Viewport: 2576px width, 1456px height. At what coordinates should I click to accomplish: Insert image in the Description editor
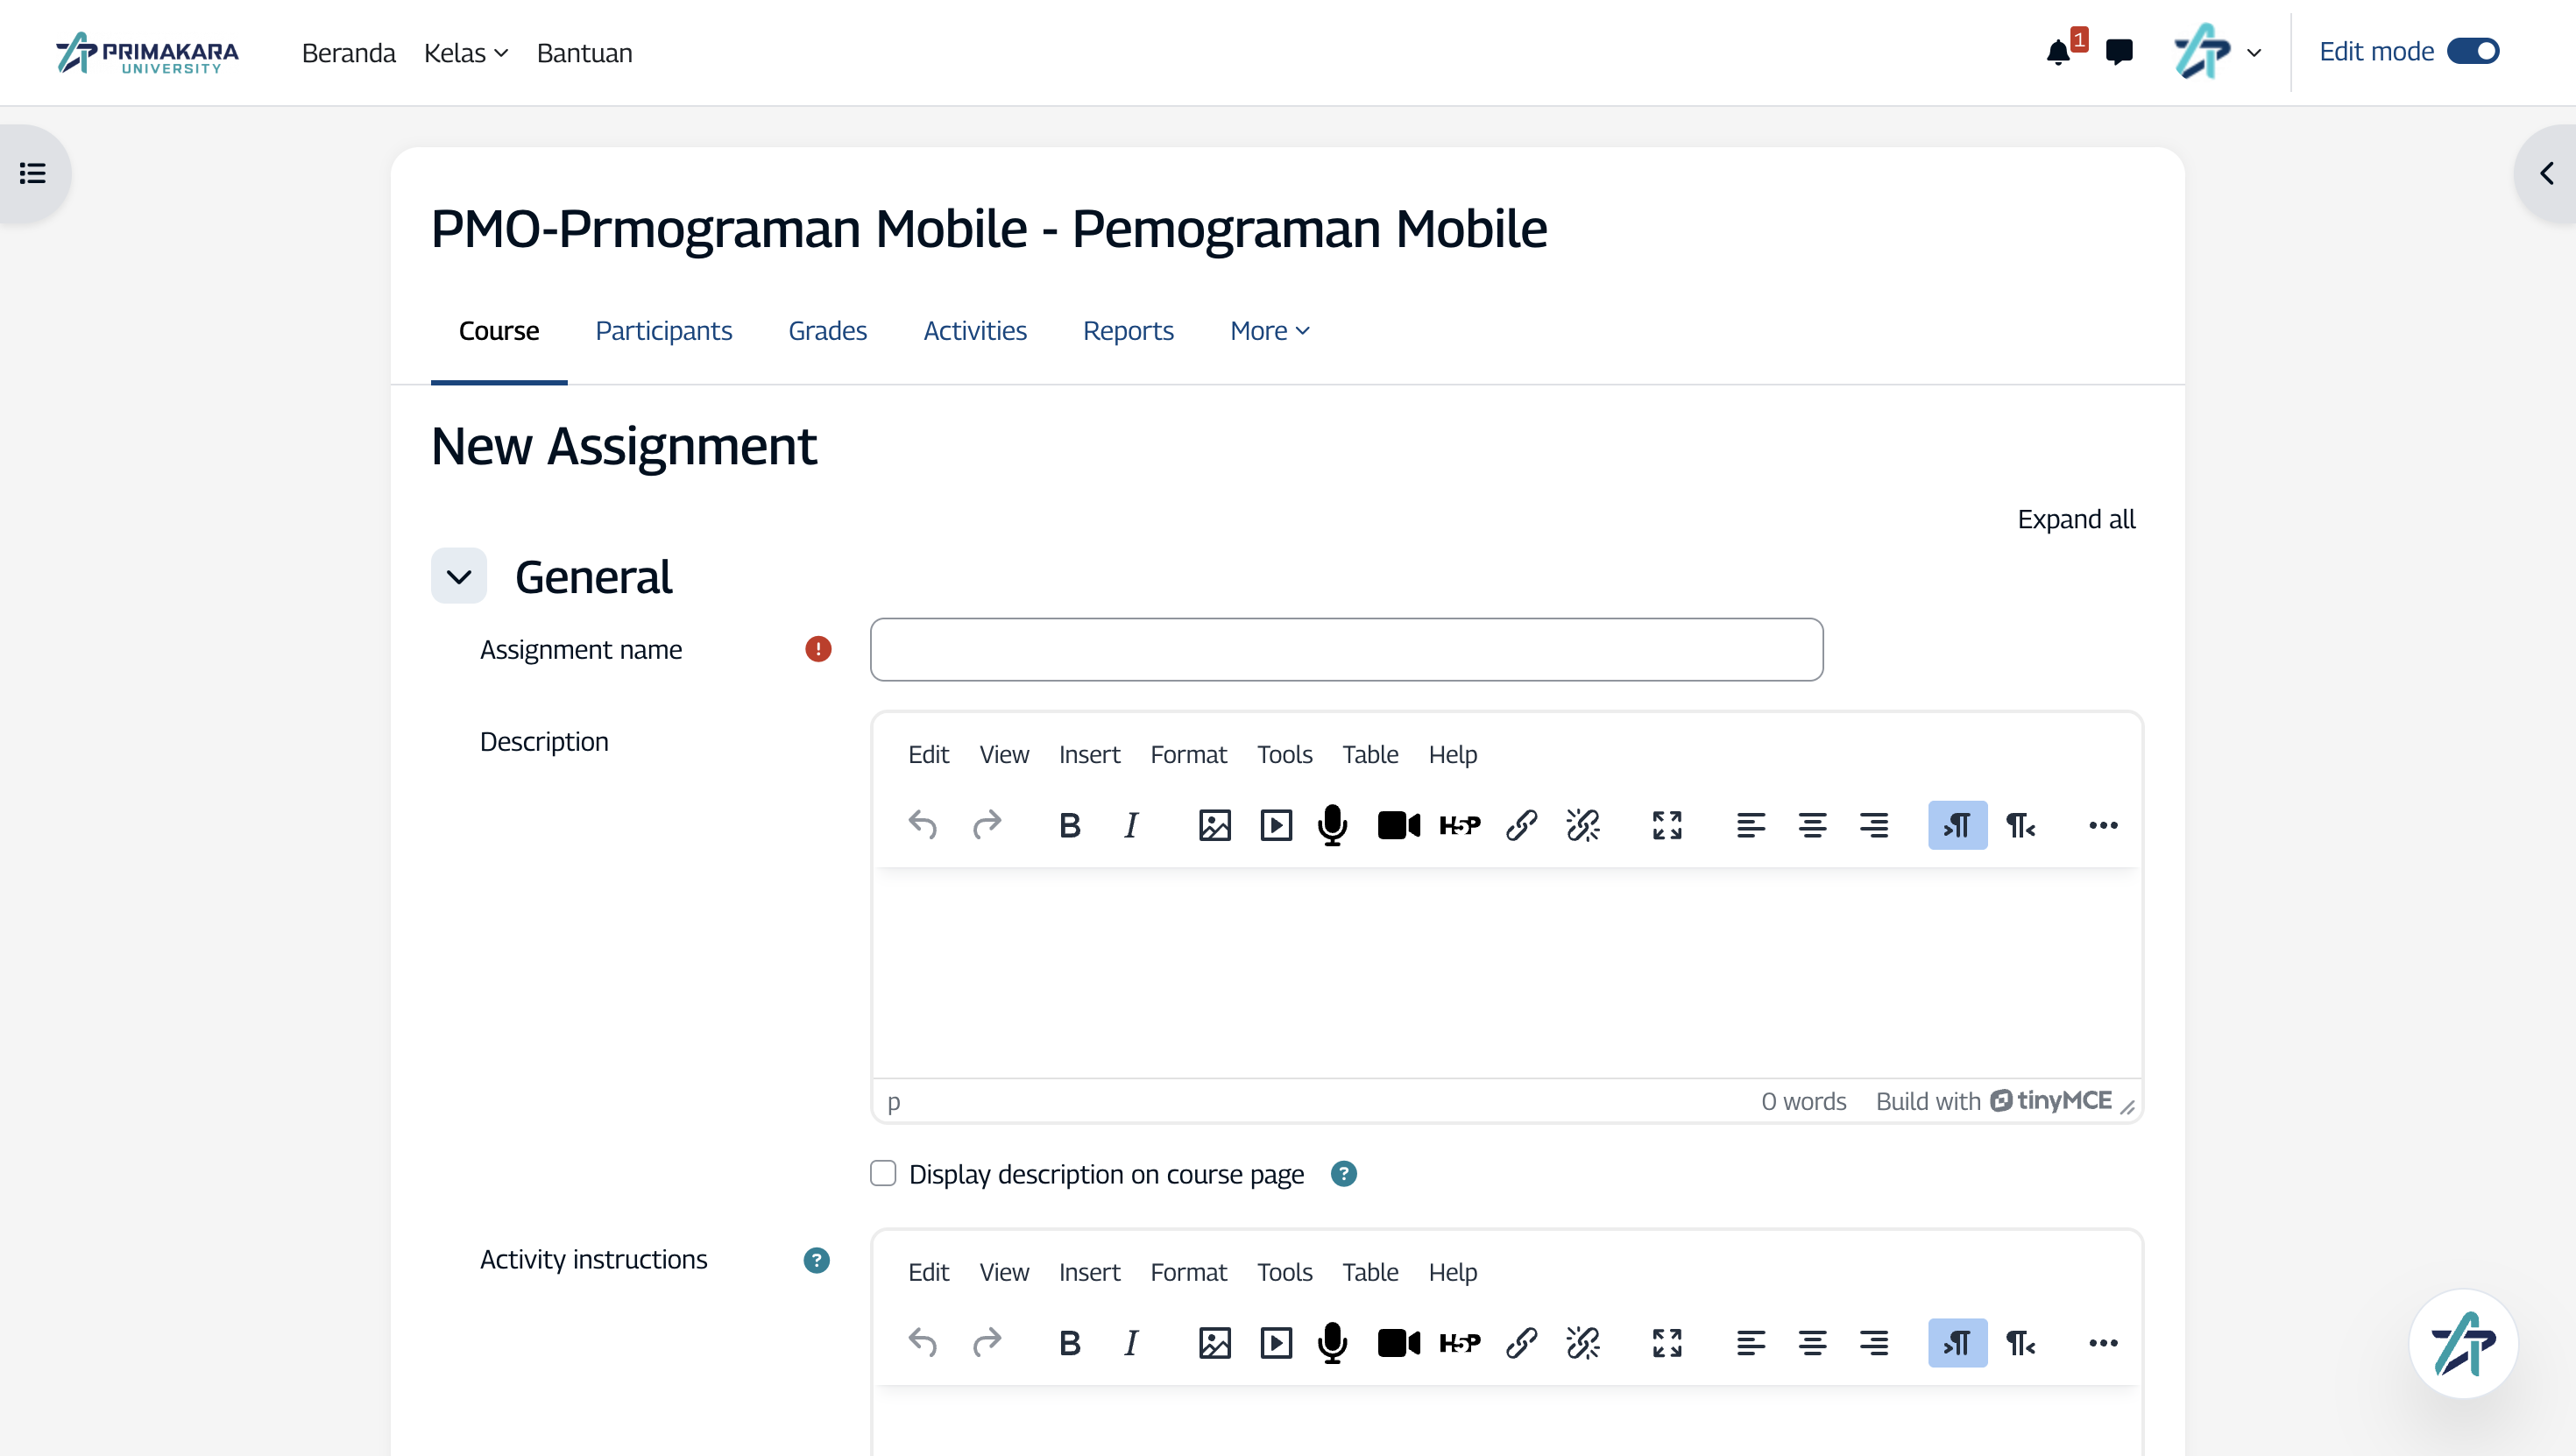[1214, 825]
